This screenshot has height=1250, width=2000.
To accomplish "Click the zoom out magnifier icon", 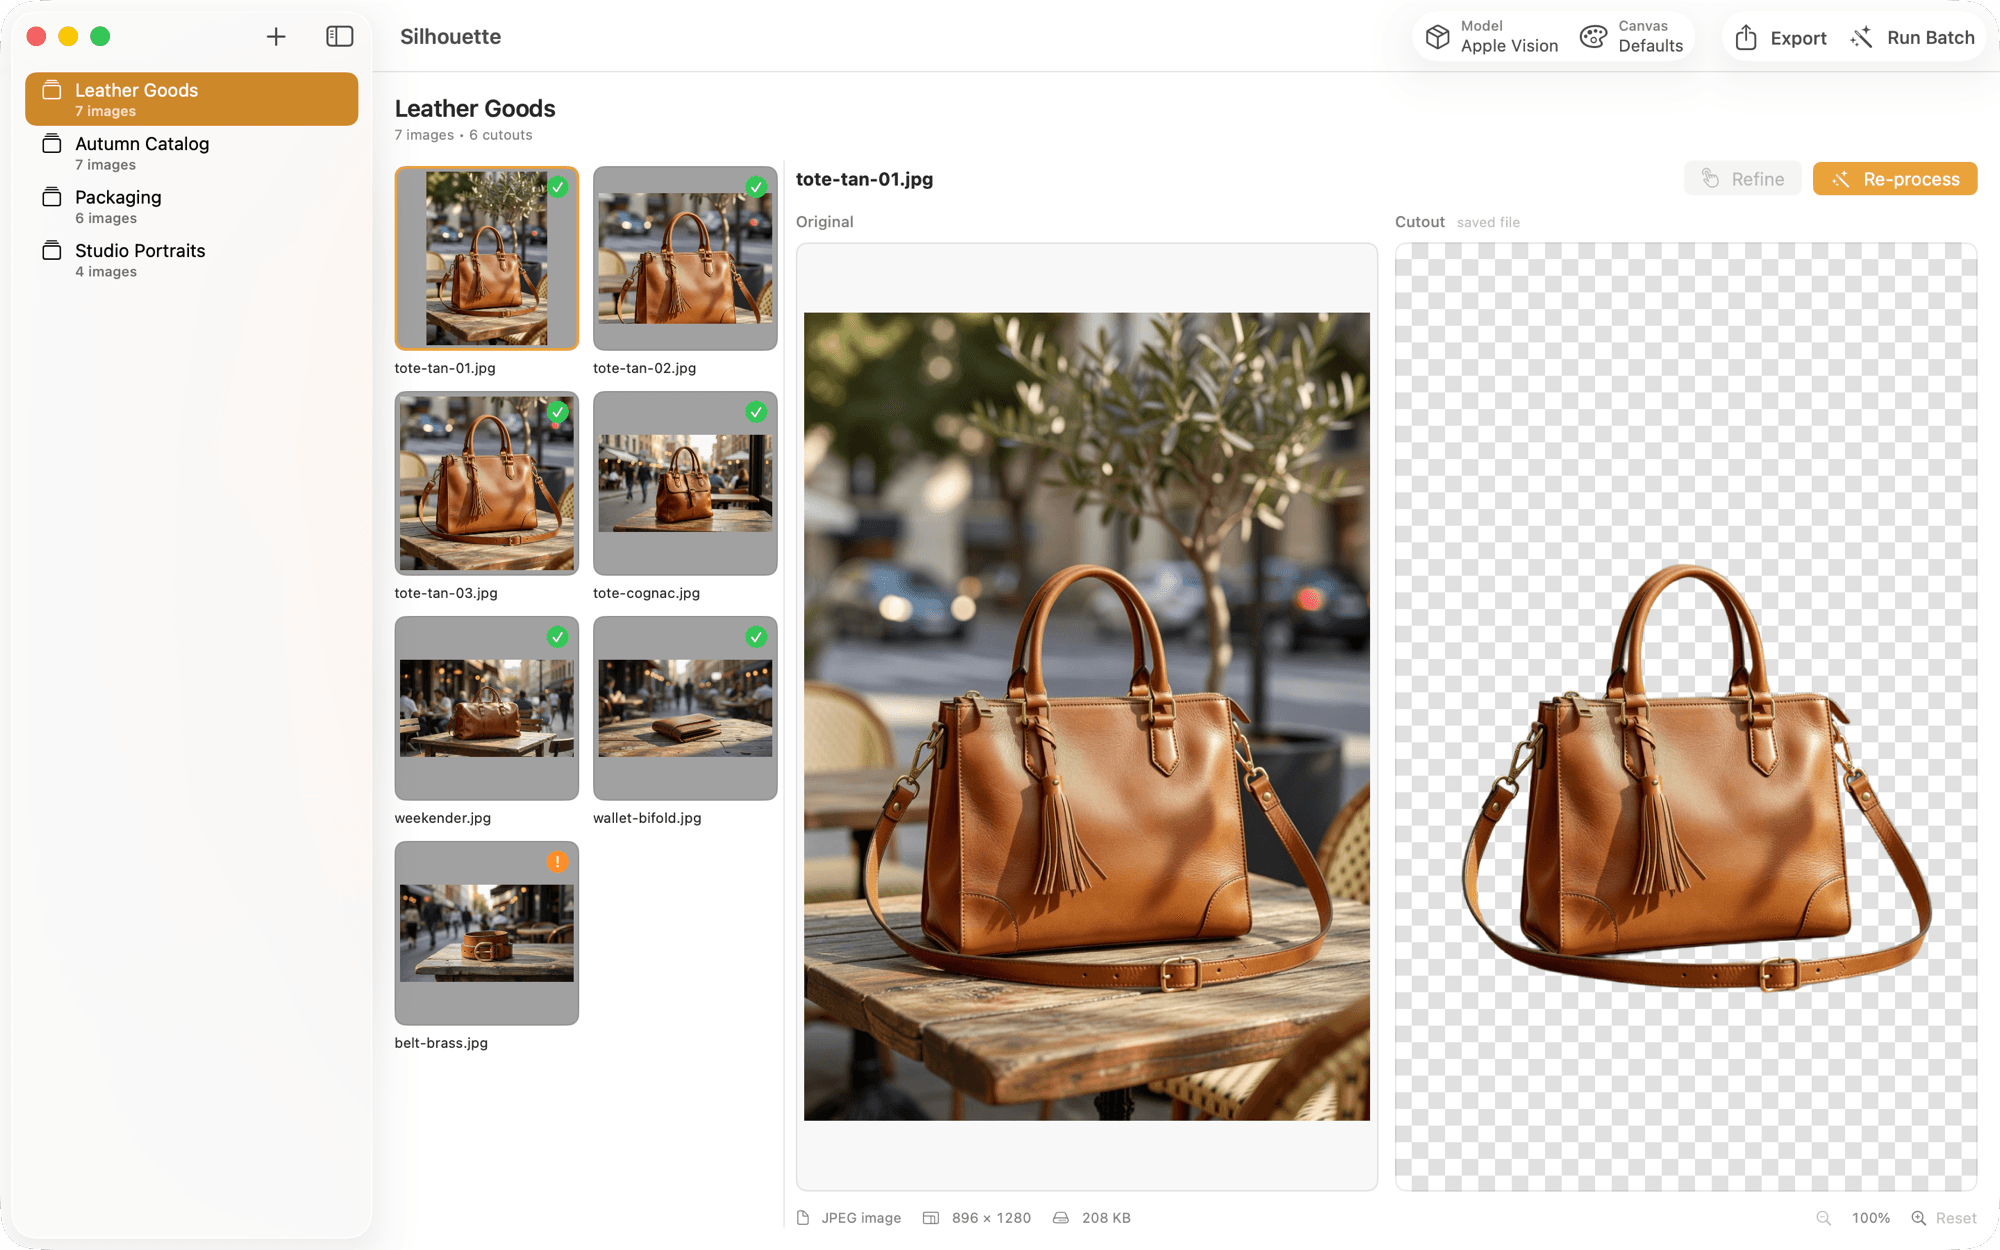I will [1823, 1218].
